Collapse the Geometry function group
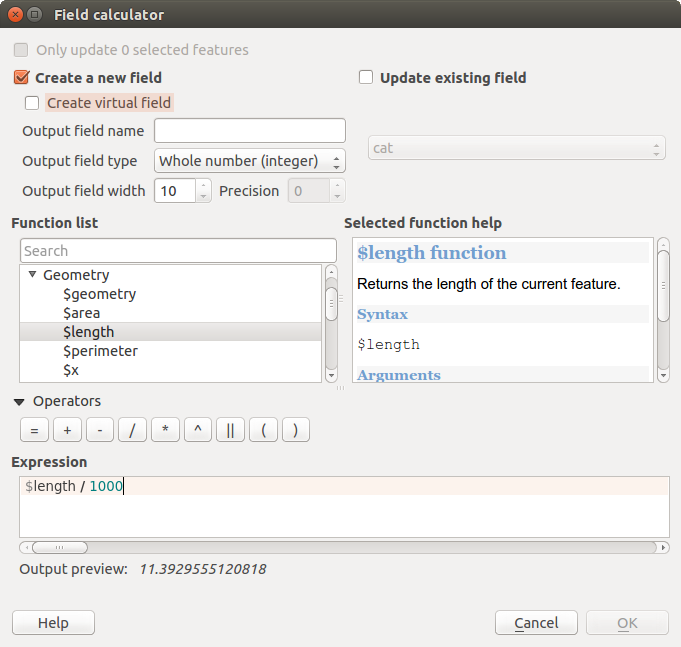 click(32, 275)
